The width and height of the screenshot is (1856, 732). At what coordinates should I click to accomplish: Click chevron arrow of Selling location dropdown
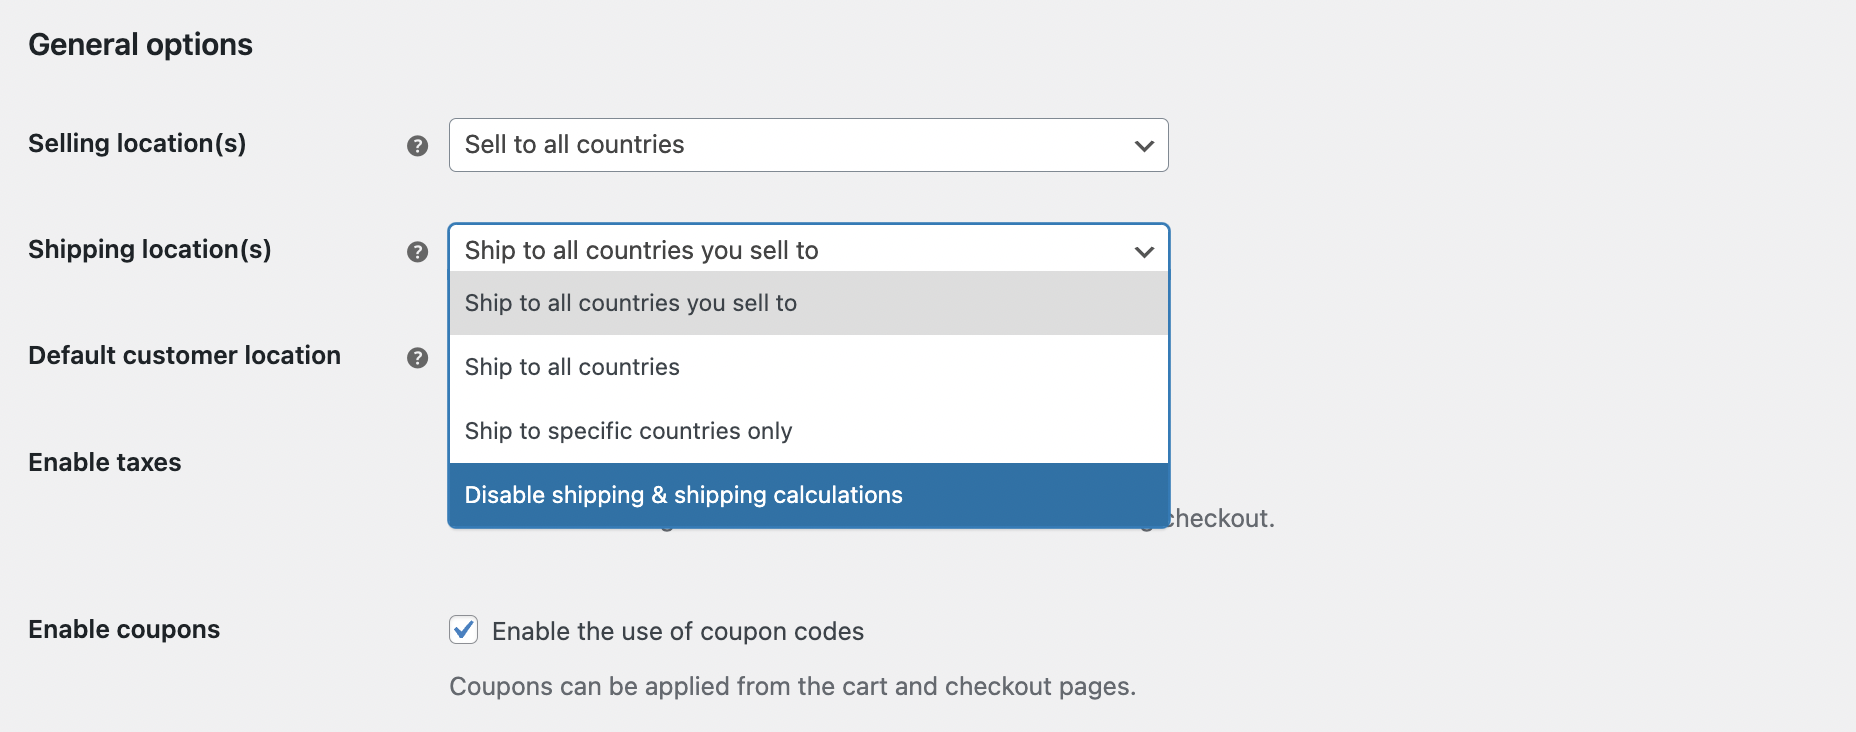1144,146
